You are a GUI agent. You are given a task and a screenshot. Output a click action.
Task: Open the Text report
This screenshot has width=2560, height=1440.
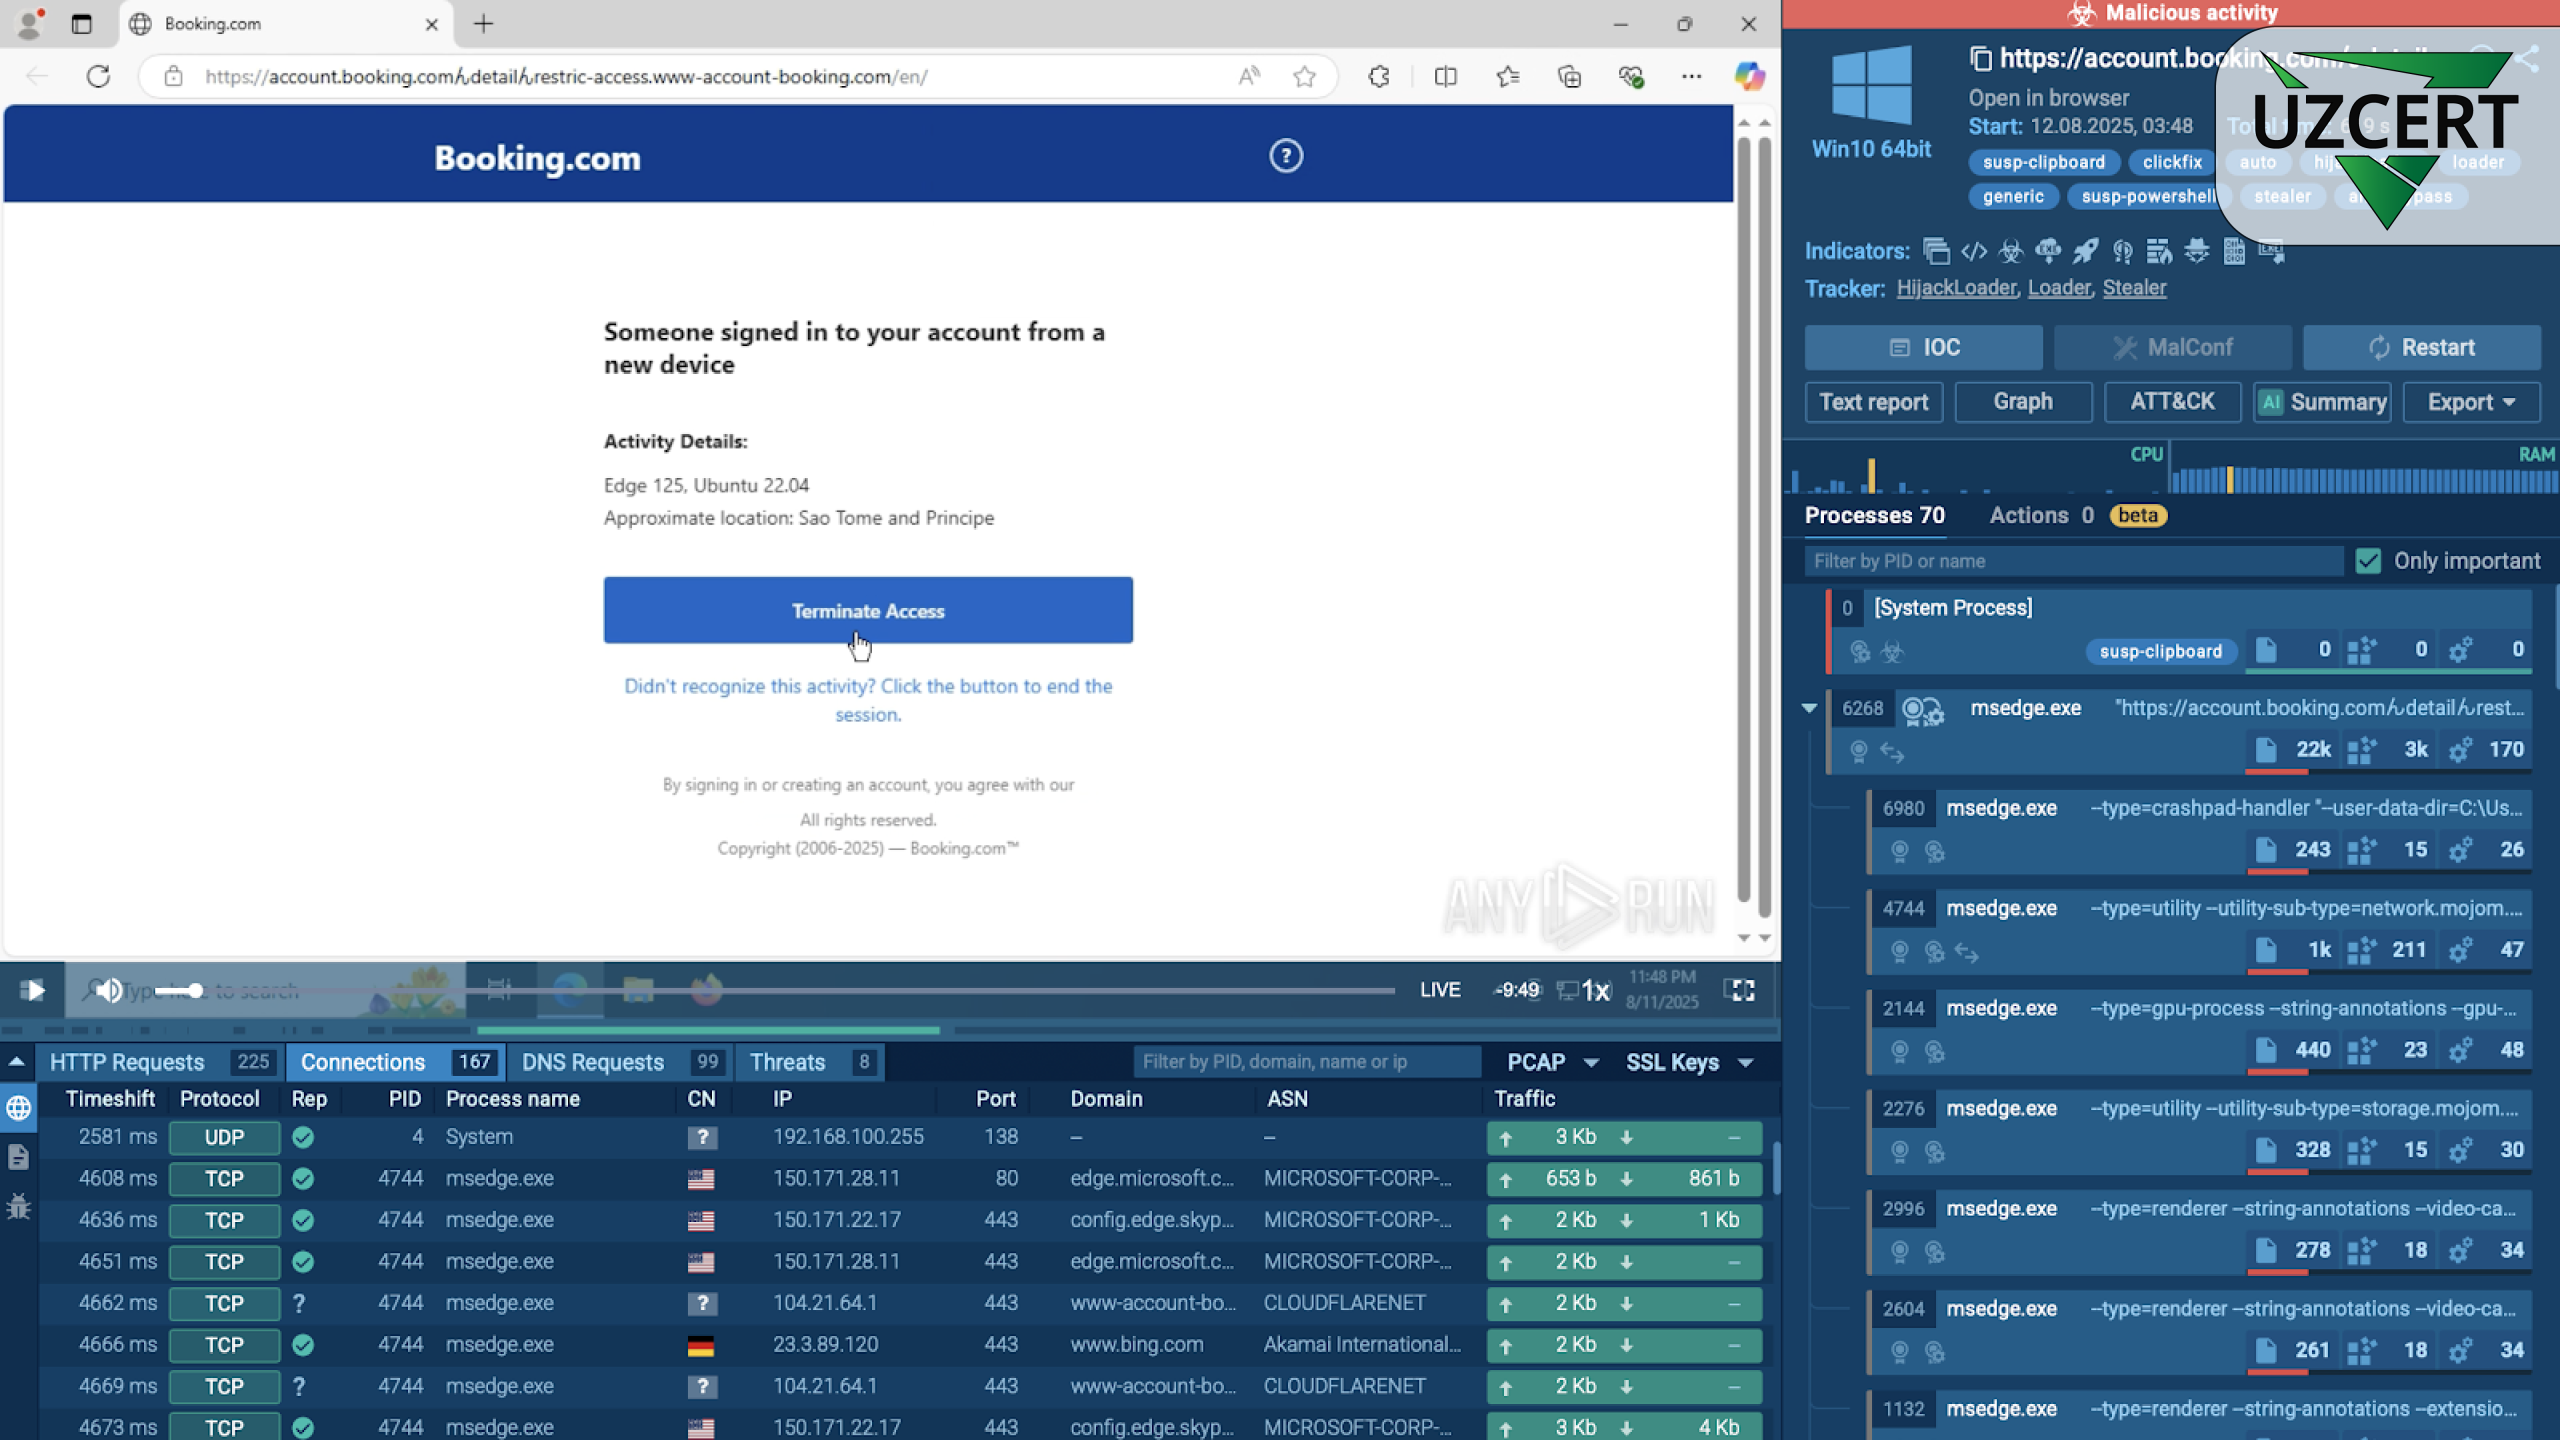click(x=1873, y=402)
